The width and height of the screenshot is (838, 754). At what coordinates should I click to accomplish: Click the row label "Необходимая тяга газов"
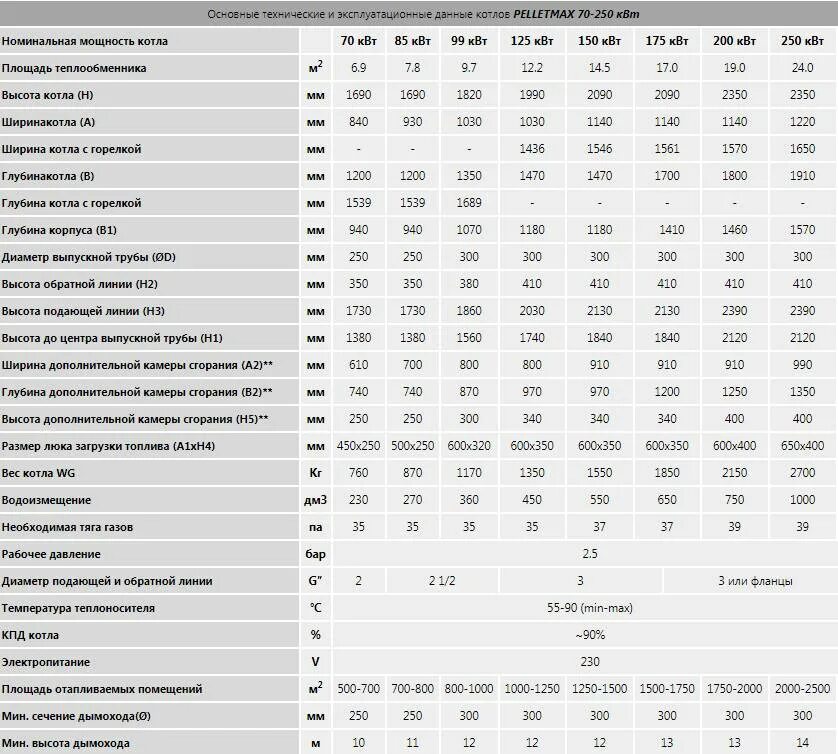pos(67,527)
